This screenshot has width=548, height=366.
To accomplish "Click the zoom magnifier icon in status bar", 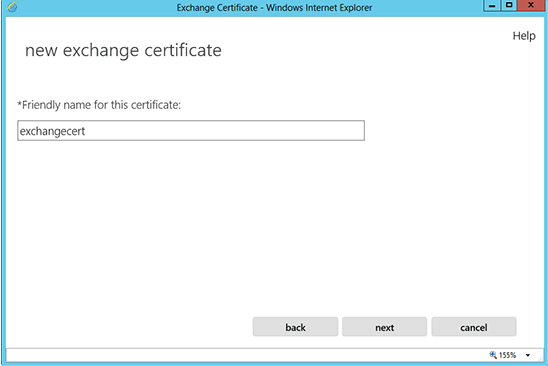I will (493, 355).
